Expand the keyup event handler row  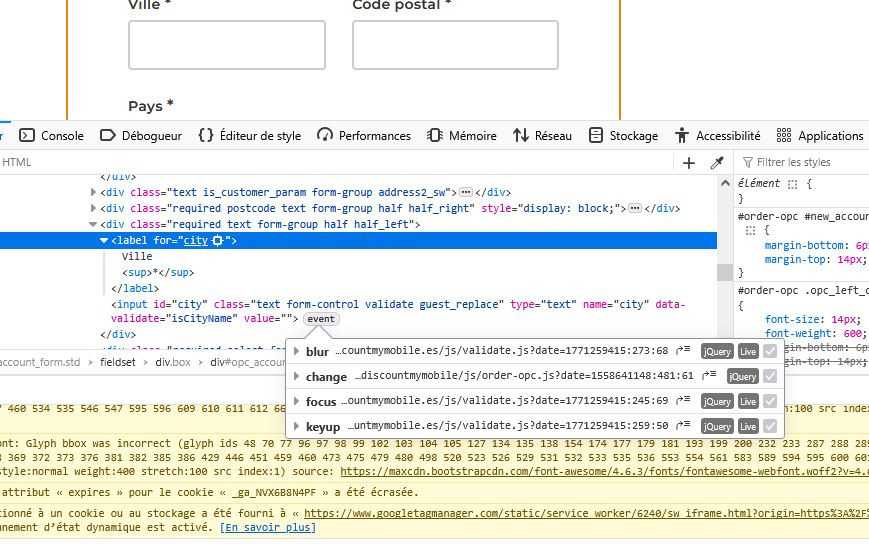pos(295,427)
